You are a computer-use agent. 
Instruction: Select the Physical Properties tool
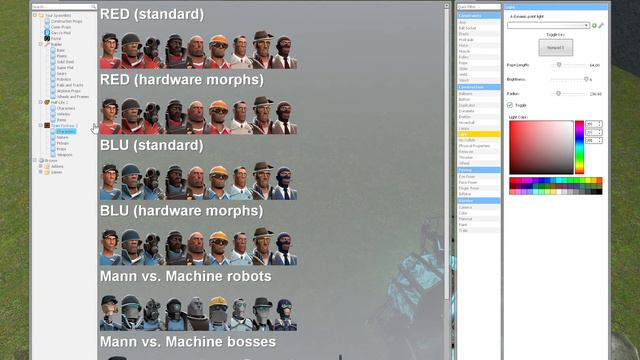tap(479, 146)
